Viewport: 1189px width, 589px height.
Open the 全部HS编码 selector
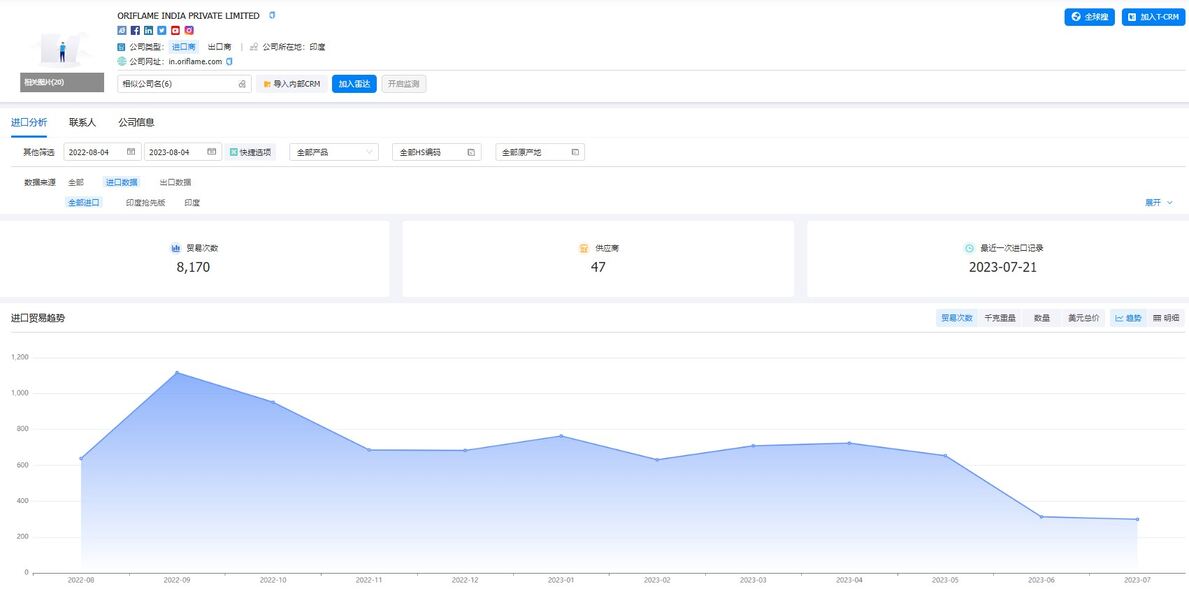[437, 152]
